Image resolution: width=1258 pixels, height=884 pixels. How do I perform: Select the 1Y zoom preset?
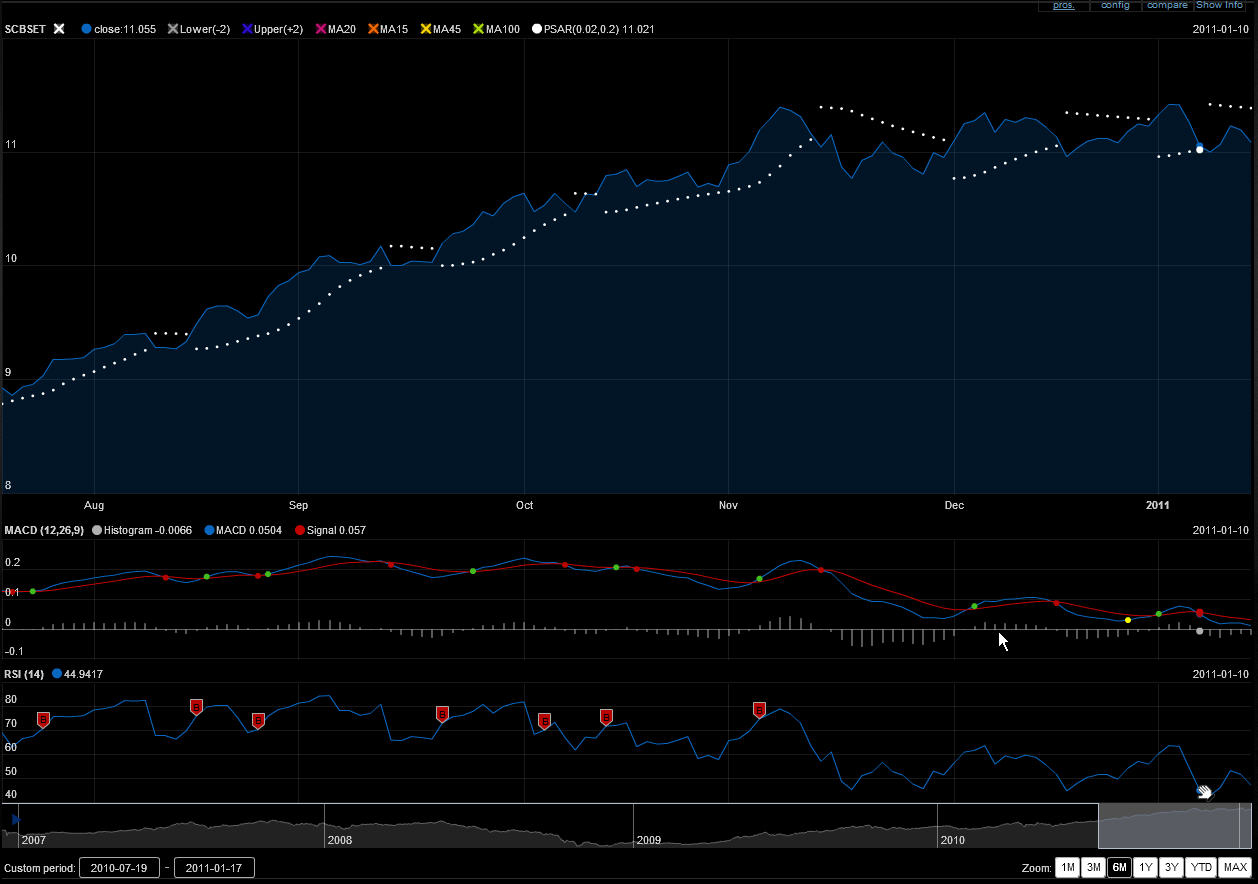click(x=1145, y=867)
